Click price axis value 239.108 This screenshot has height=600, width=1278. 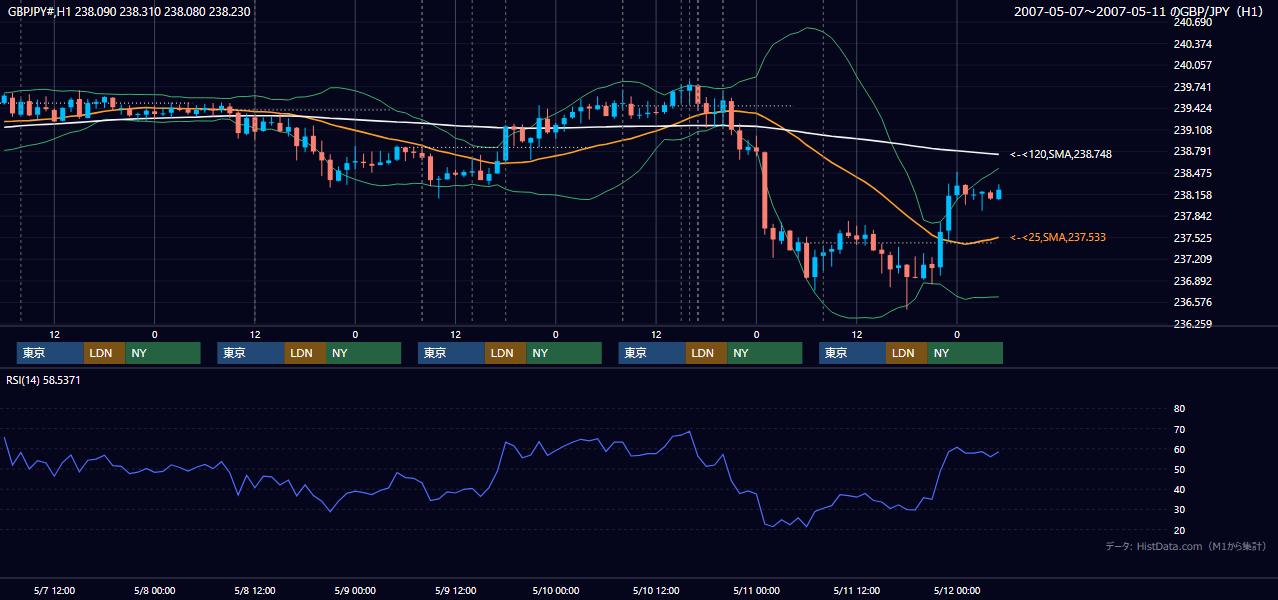click(x=1193, y=130)
